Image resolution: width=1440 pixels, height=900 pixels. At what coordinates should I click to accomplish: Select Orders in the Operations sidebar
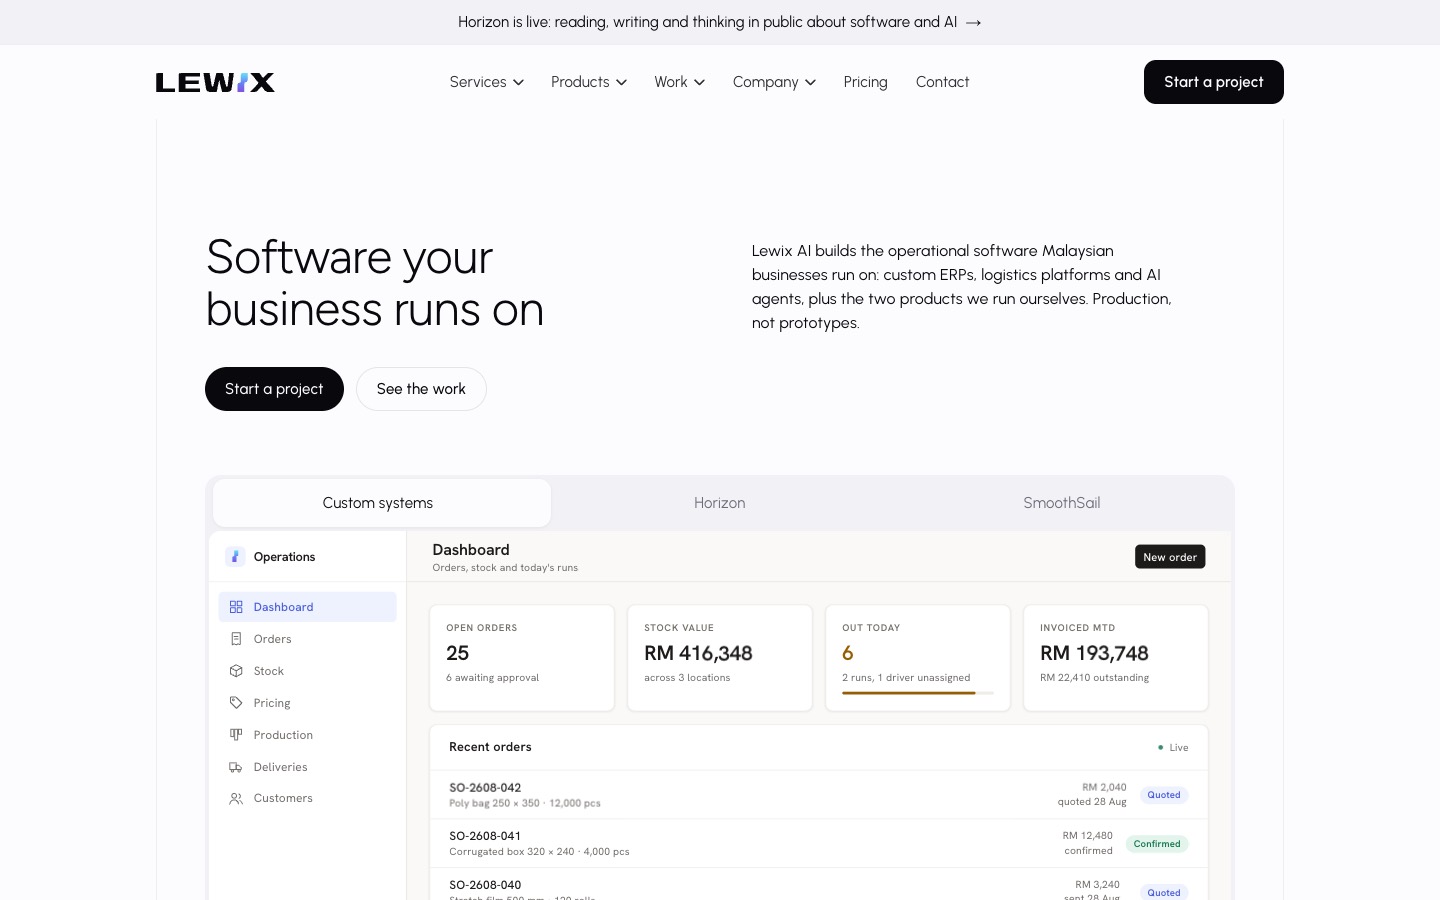point(307,639)
